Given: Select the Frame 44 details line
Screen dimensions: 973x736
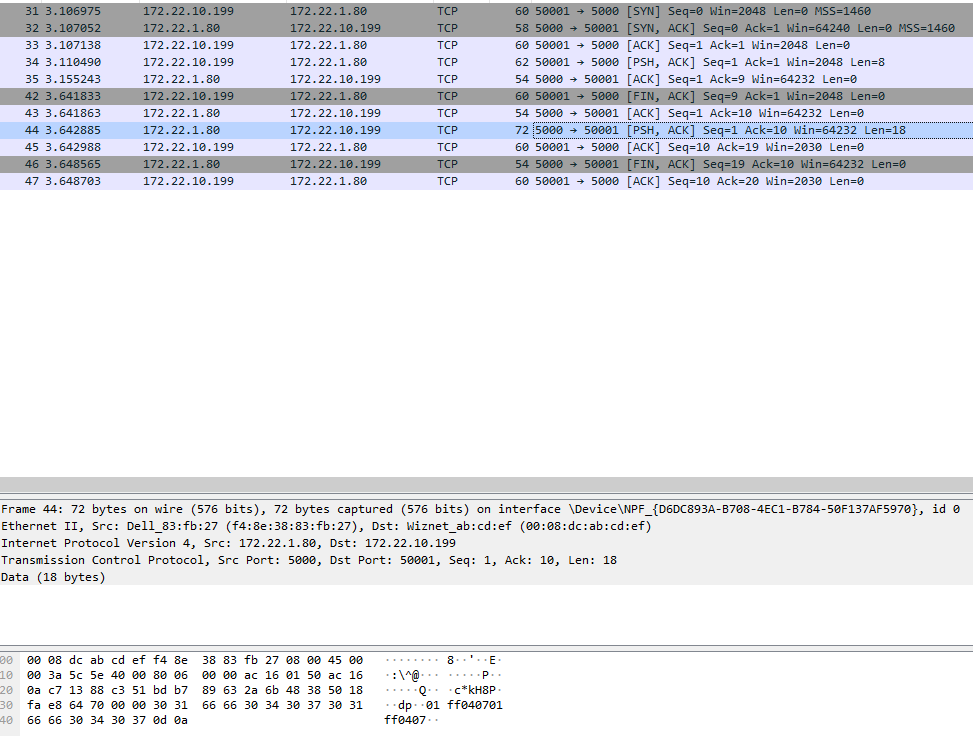Looking at the screenshot, I should coord(486,509).
